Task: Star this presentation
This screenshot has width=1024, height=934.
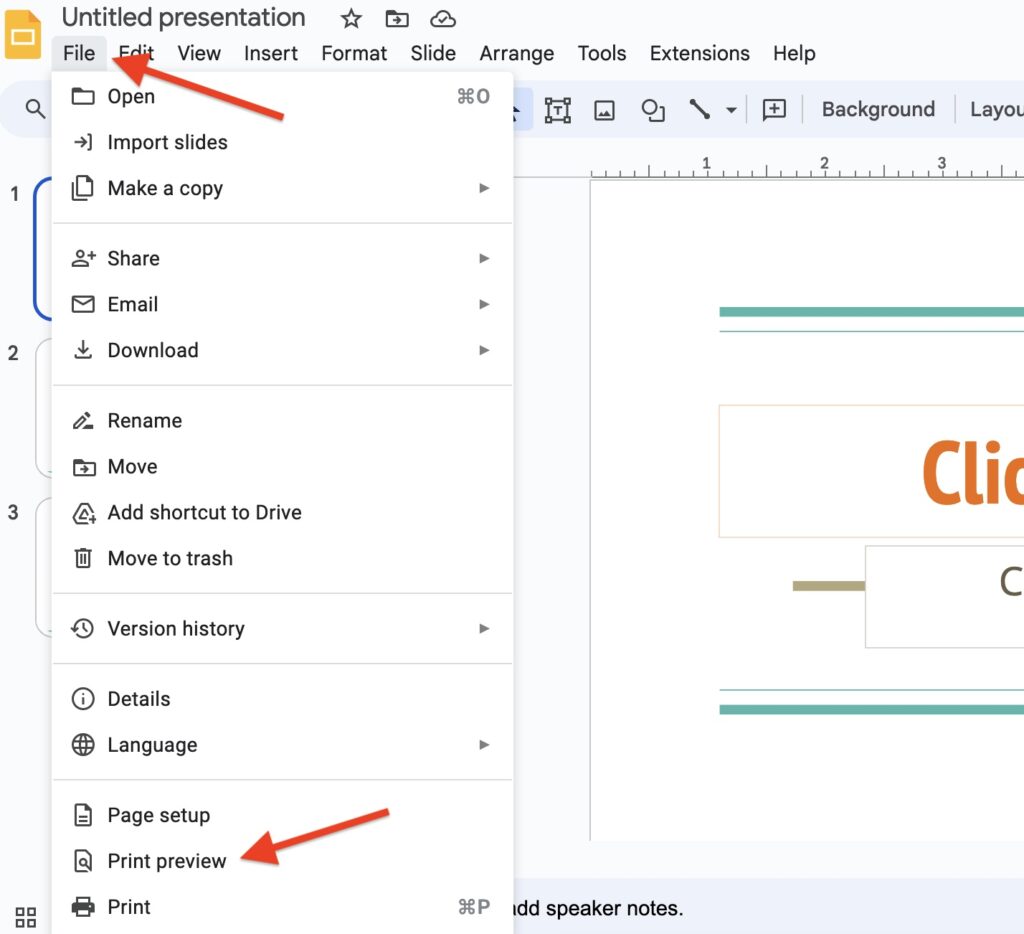Action: coord(350,18)
